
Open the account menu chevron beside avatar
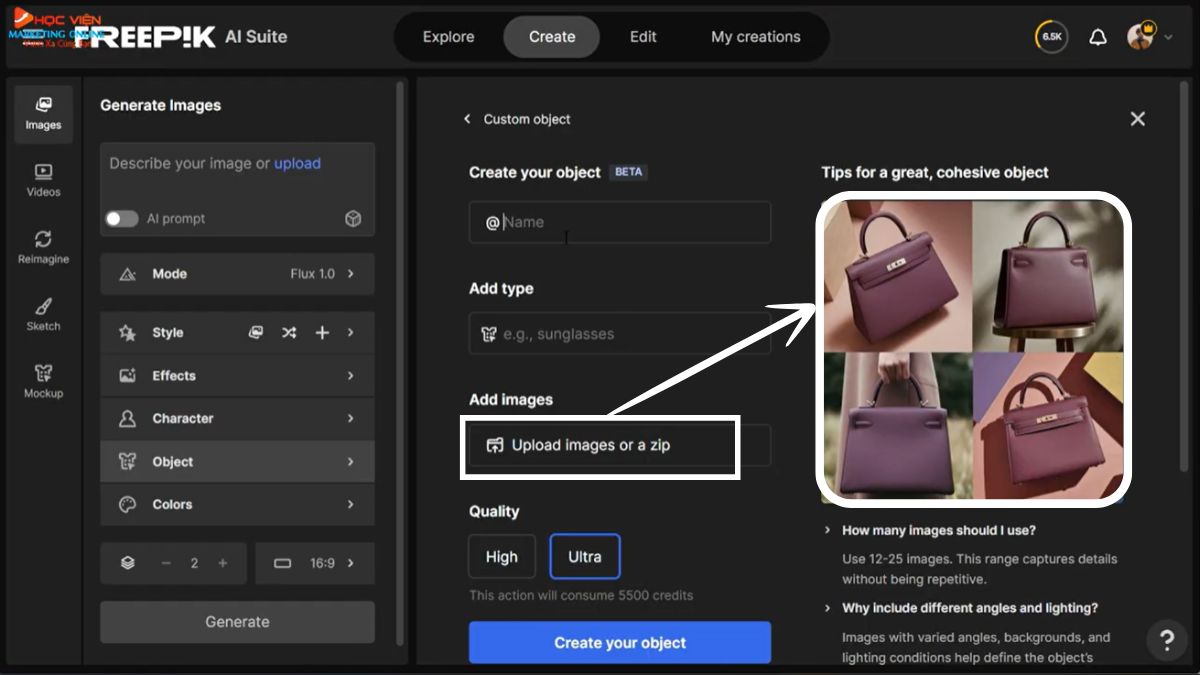click(1168, 37)
